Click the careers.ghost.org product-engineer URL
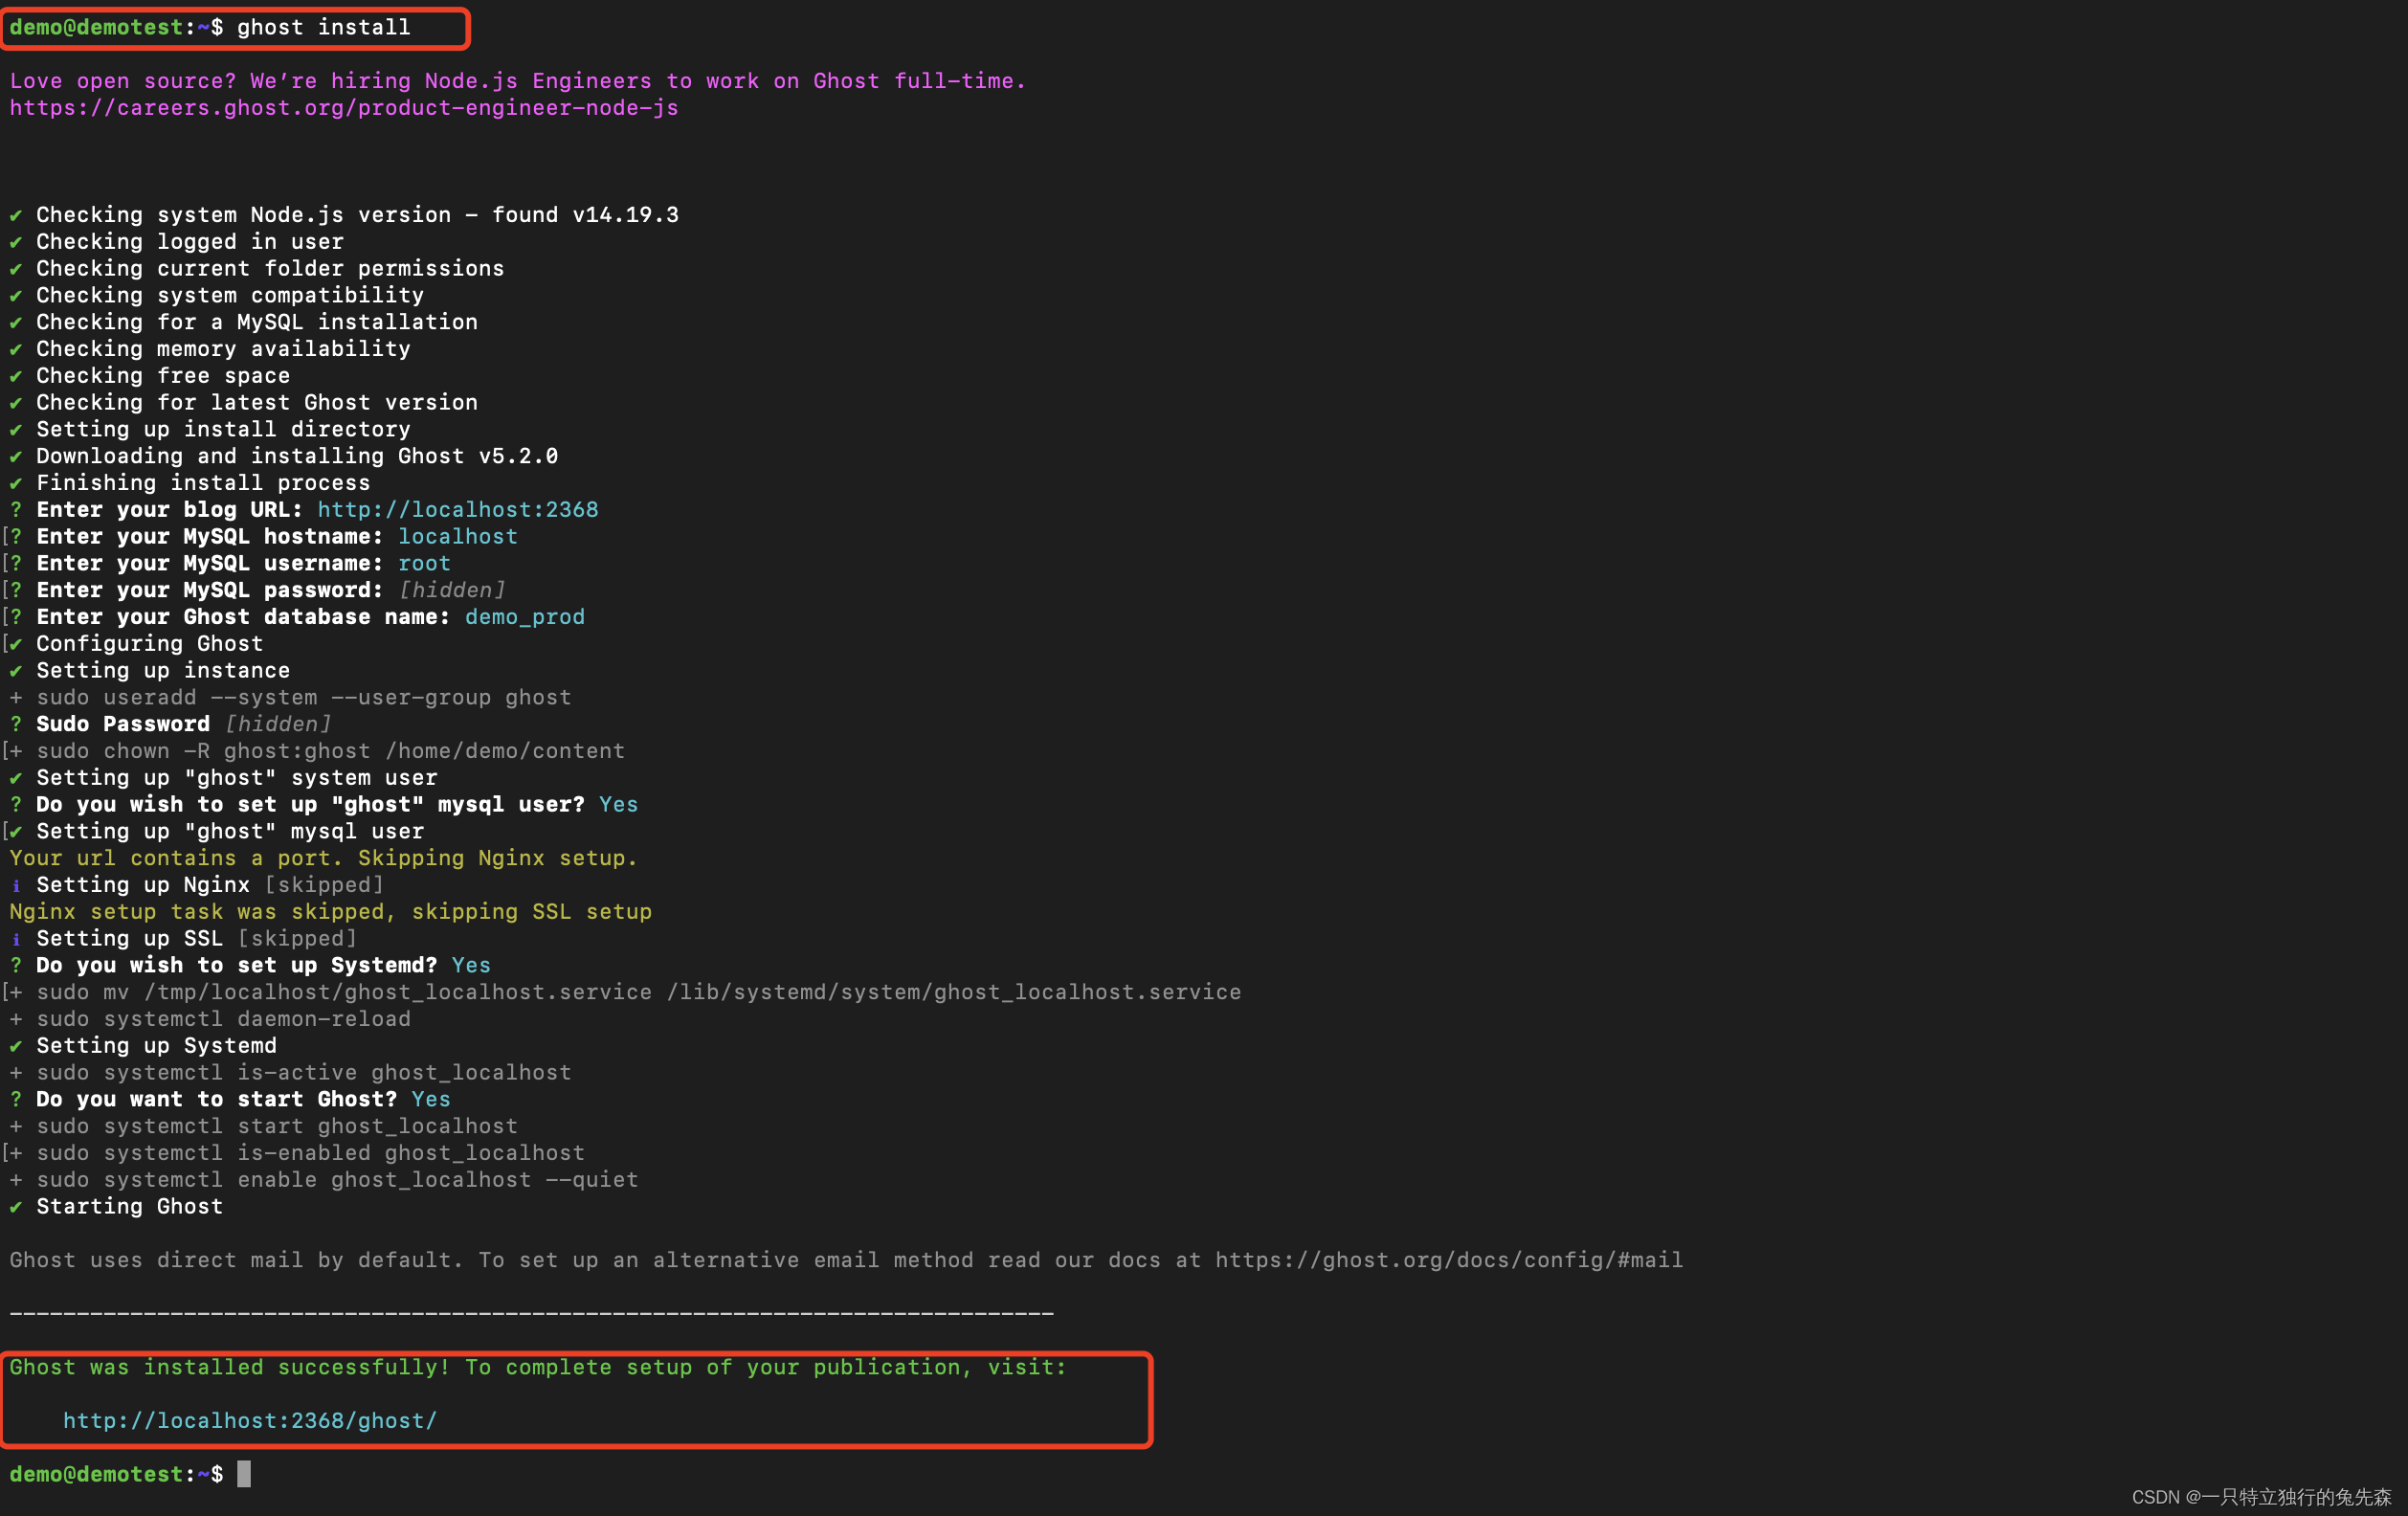Screen dimensions: 2408x1516 click(x=344, y=108)
